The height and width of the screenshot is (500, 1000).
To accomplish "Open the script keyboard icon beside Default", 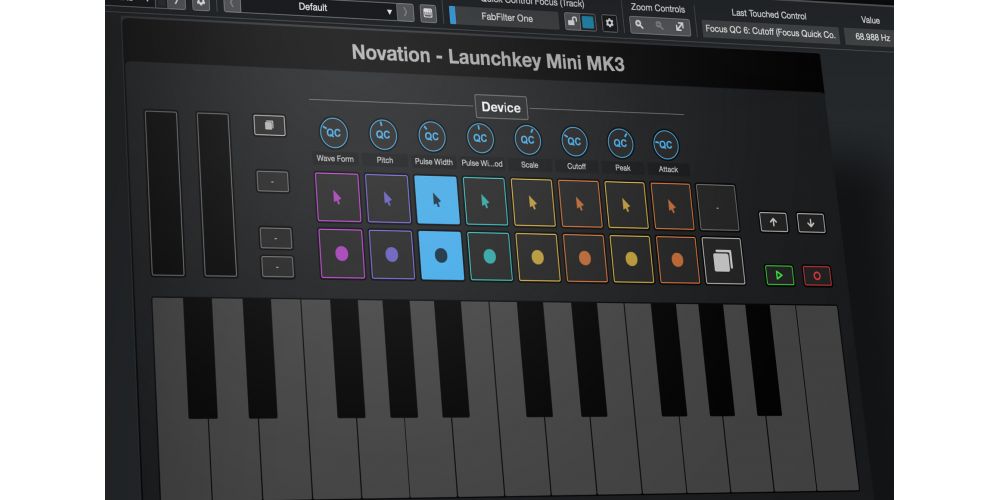I will pyautogui.click(x=429, y=13).
